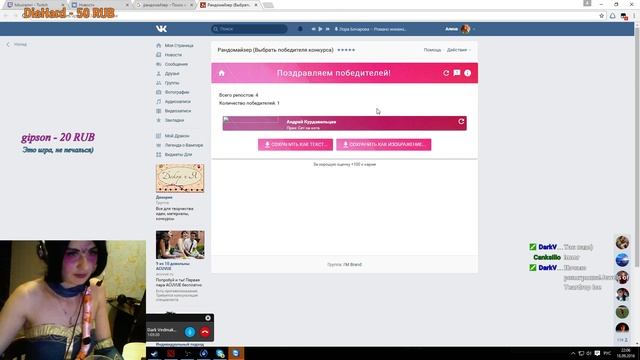Image resolution: width=640 pixels, height=360 pixels.
Task: Open Аудиозаписи in sidebar
Action: [173, 102]
